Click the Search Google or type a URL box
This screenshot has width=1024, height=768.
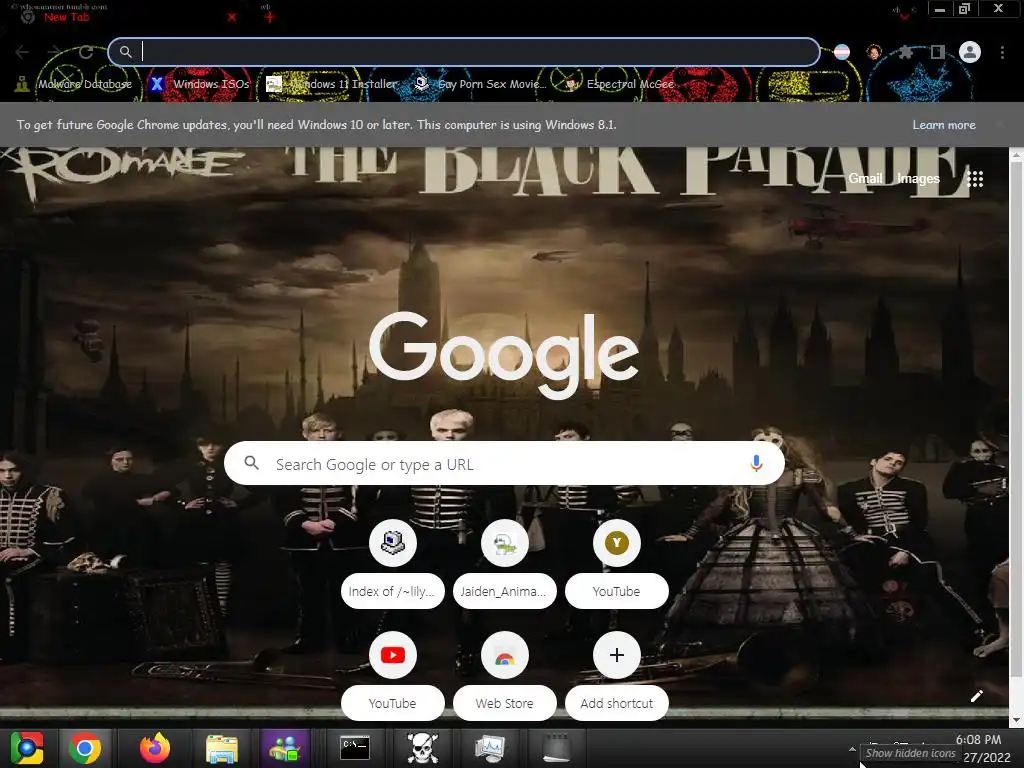tap(504, 463)
